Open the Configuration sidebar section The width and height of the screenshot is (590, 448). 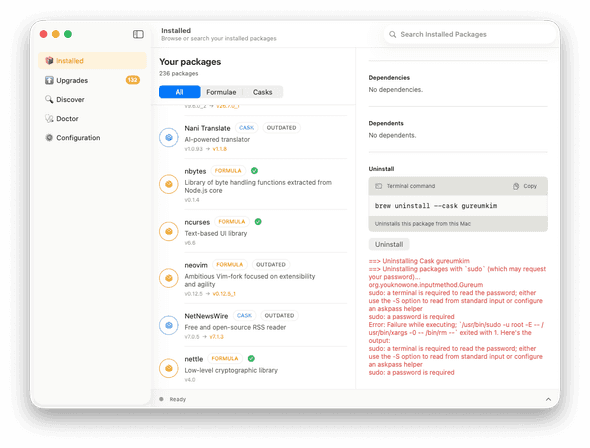coord(92,138)
